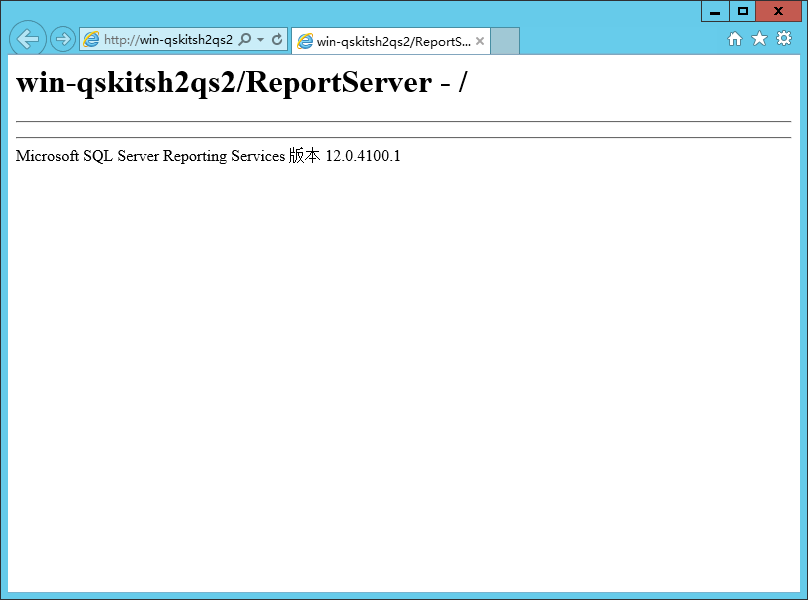Minimize the Internet Explorer window
The width and height of the screenshot is (808, 600).
coord(715,11)
